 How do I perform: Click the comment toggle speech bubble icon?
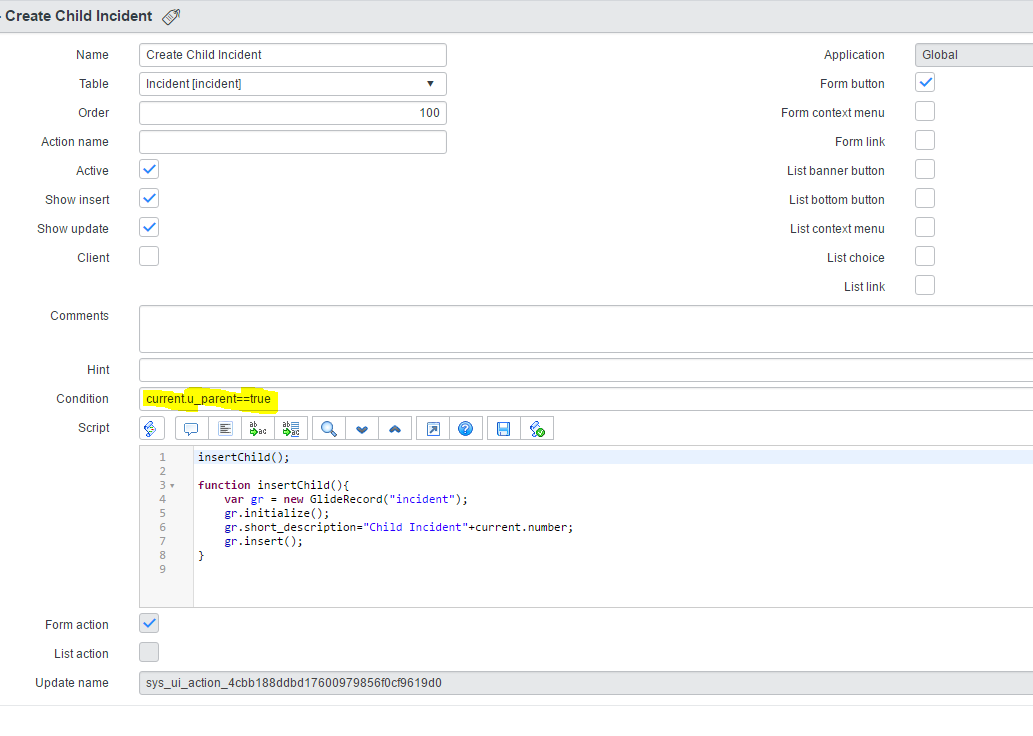pyautogui.click(x=192, y=429)
